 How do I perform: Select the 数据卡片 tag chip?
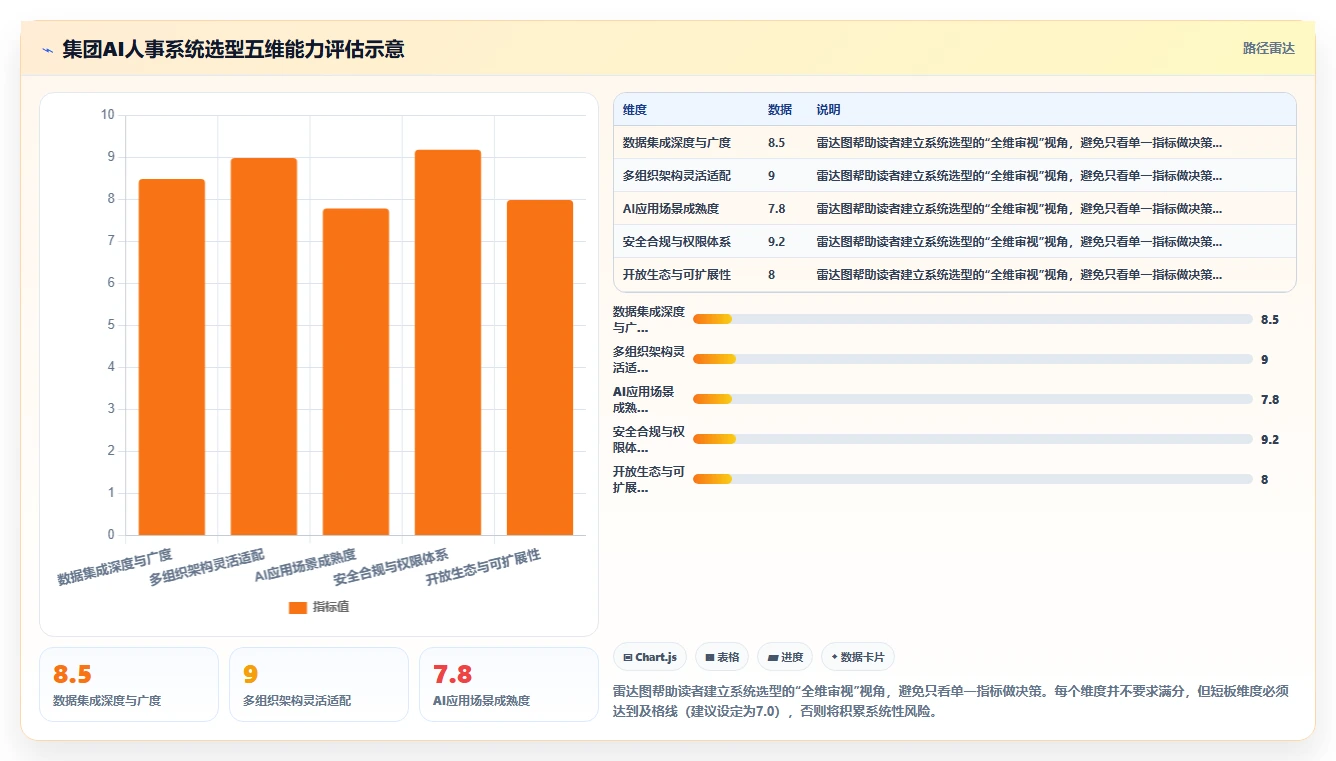coord(858,657)
